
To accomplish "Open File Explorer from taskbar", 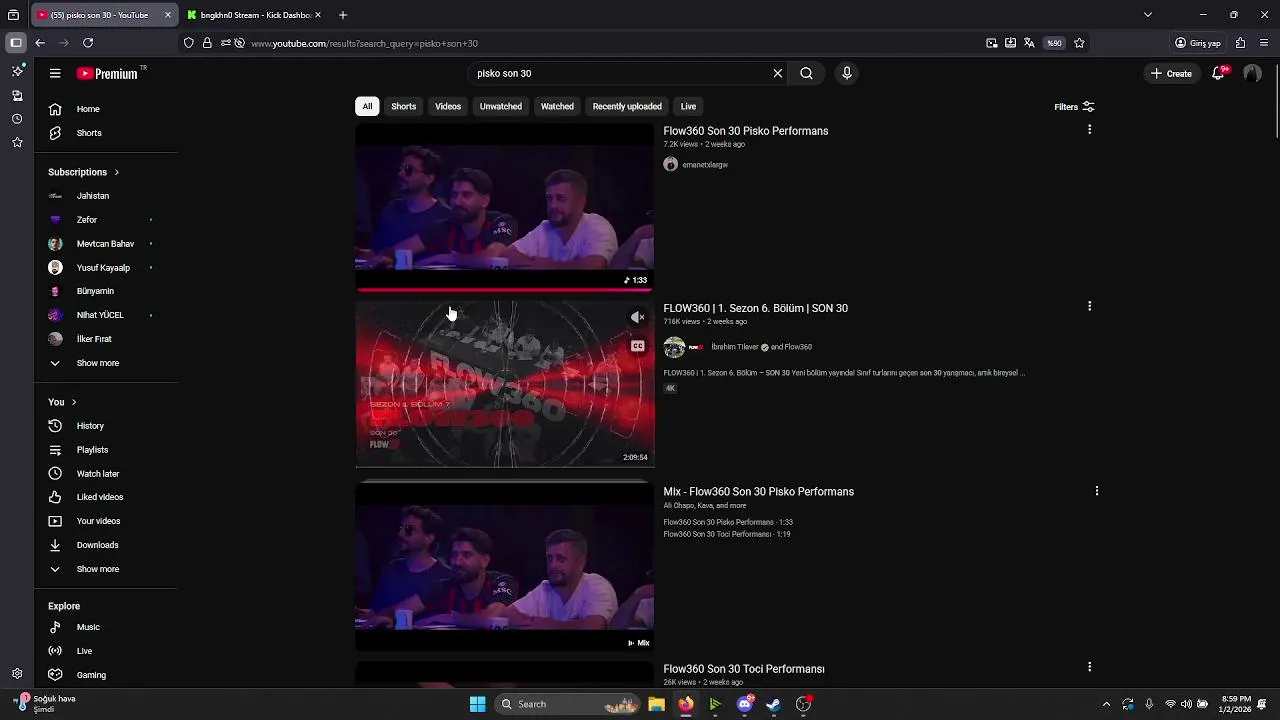I will [656, 704].
